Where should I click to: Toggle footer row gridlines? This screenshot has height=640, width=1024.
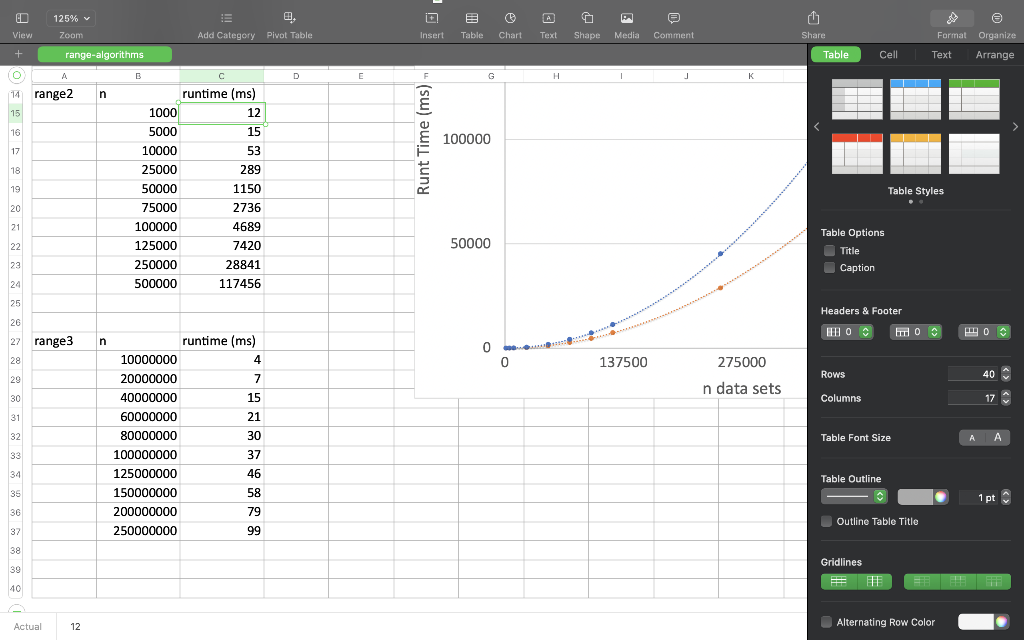point(993,581)
